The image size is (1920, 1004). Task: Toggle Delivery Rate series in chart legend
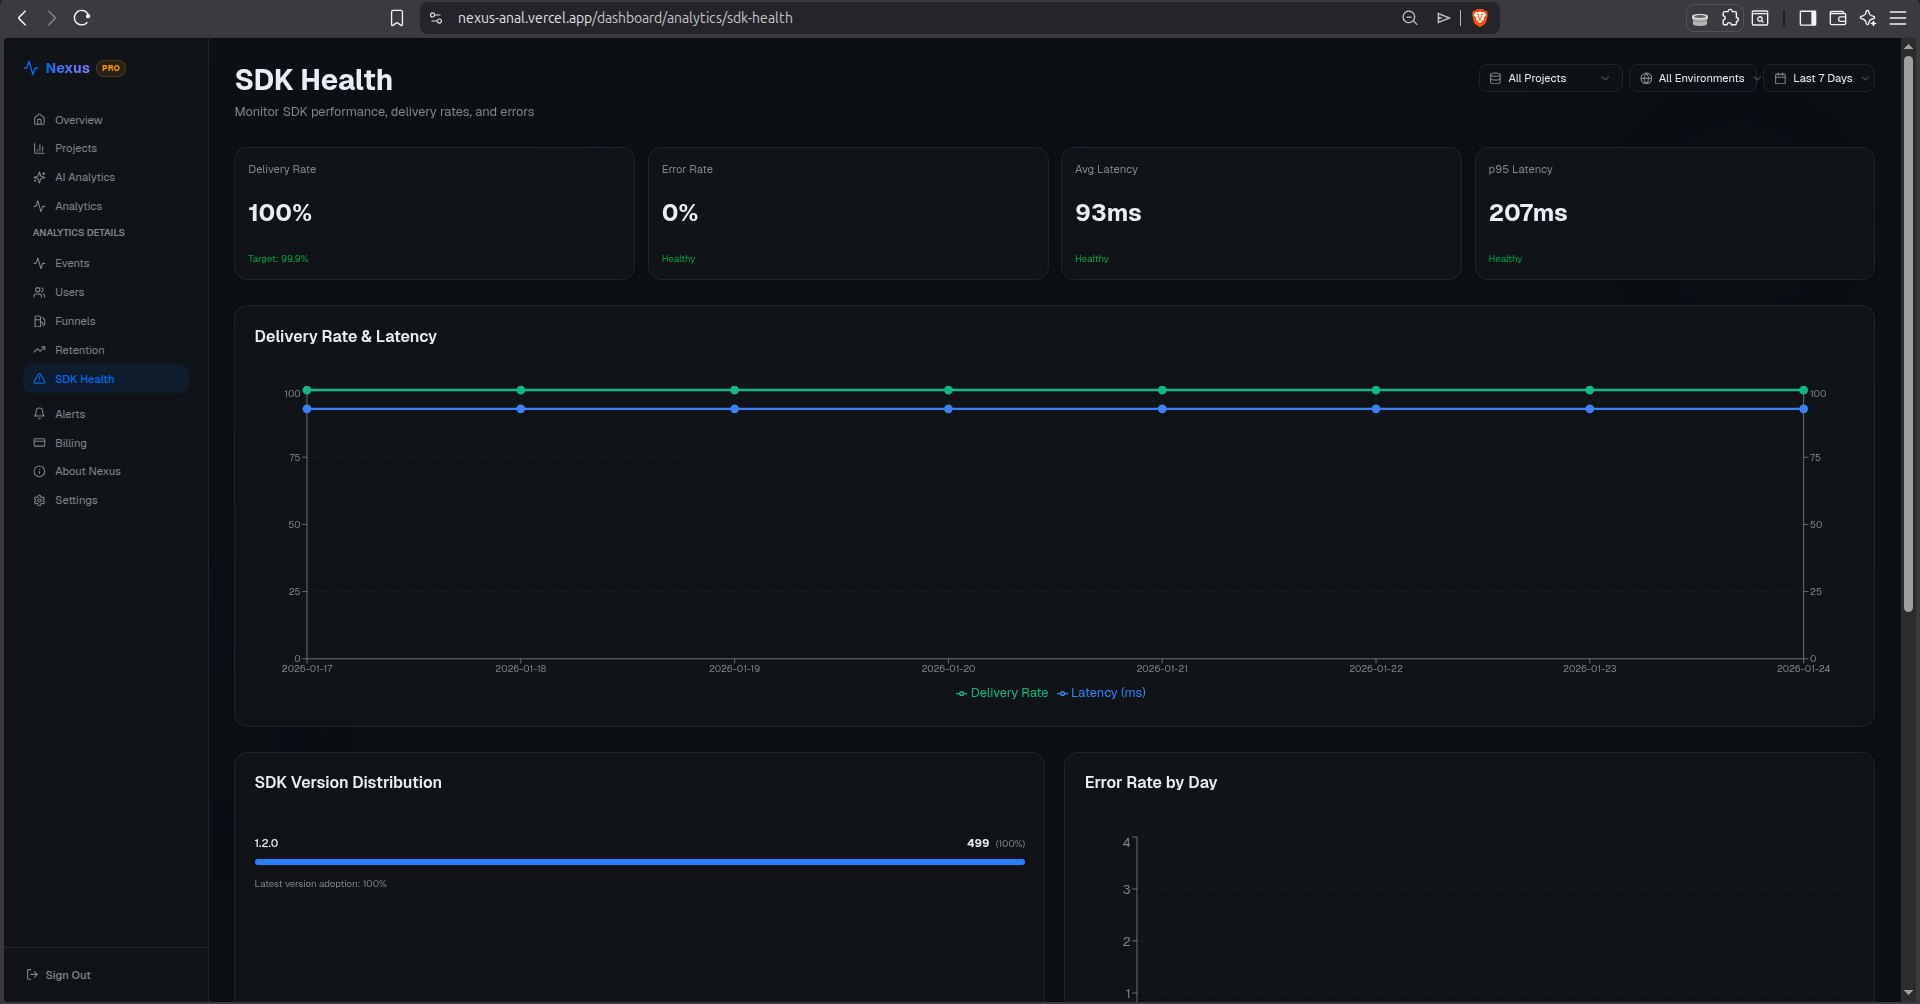(x=1002, y=693)
